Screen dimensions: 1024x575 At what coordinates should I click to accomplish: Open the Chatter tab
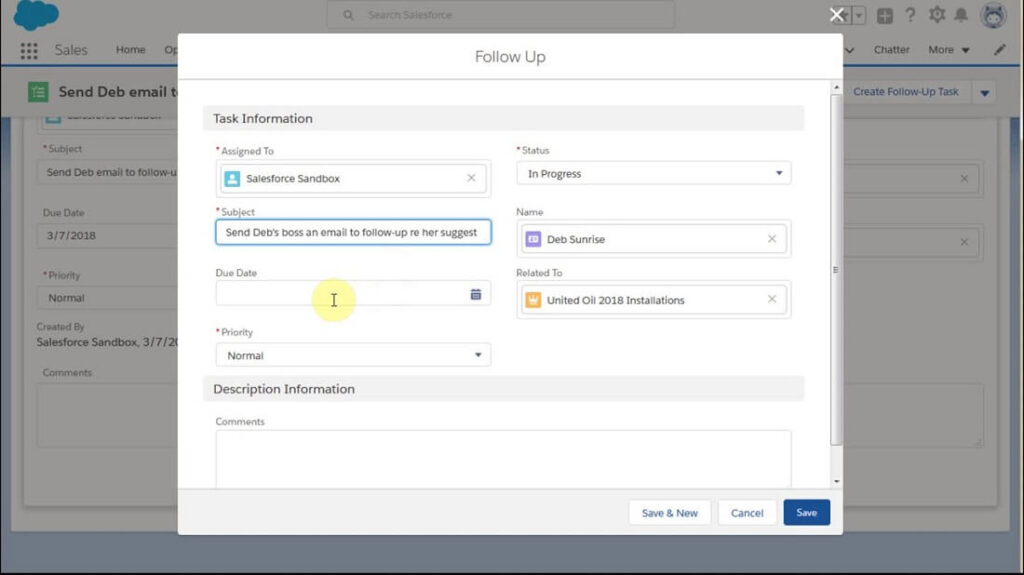[x=891, y=50]
